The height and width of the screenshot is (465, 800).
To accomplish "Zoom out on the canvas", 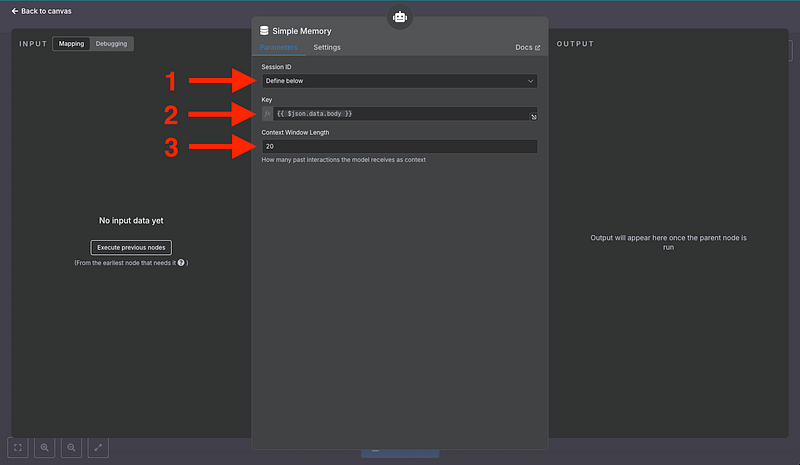I will click(x=71, y=448).
